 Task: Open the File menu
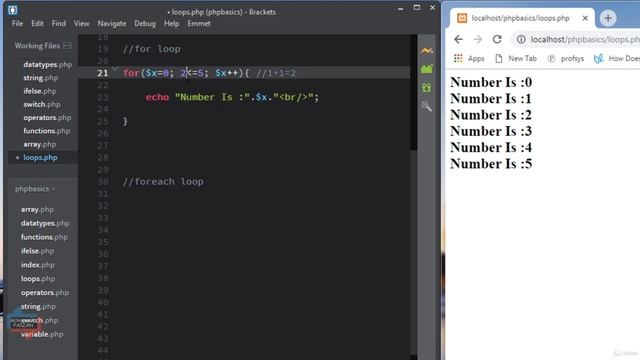click(x=18, y=24)
